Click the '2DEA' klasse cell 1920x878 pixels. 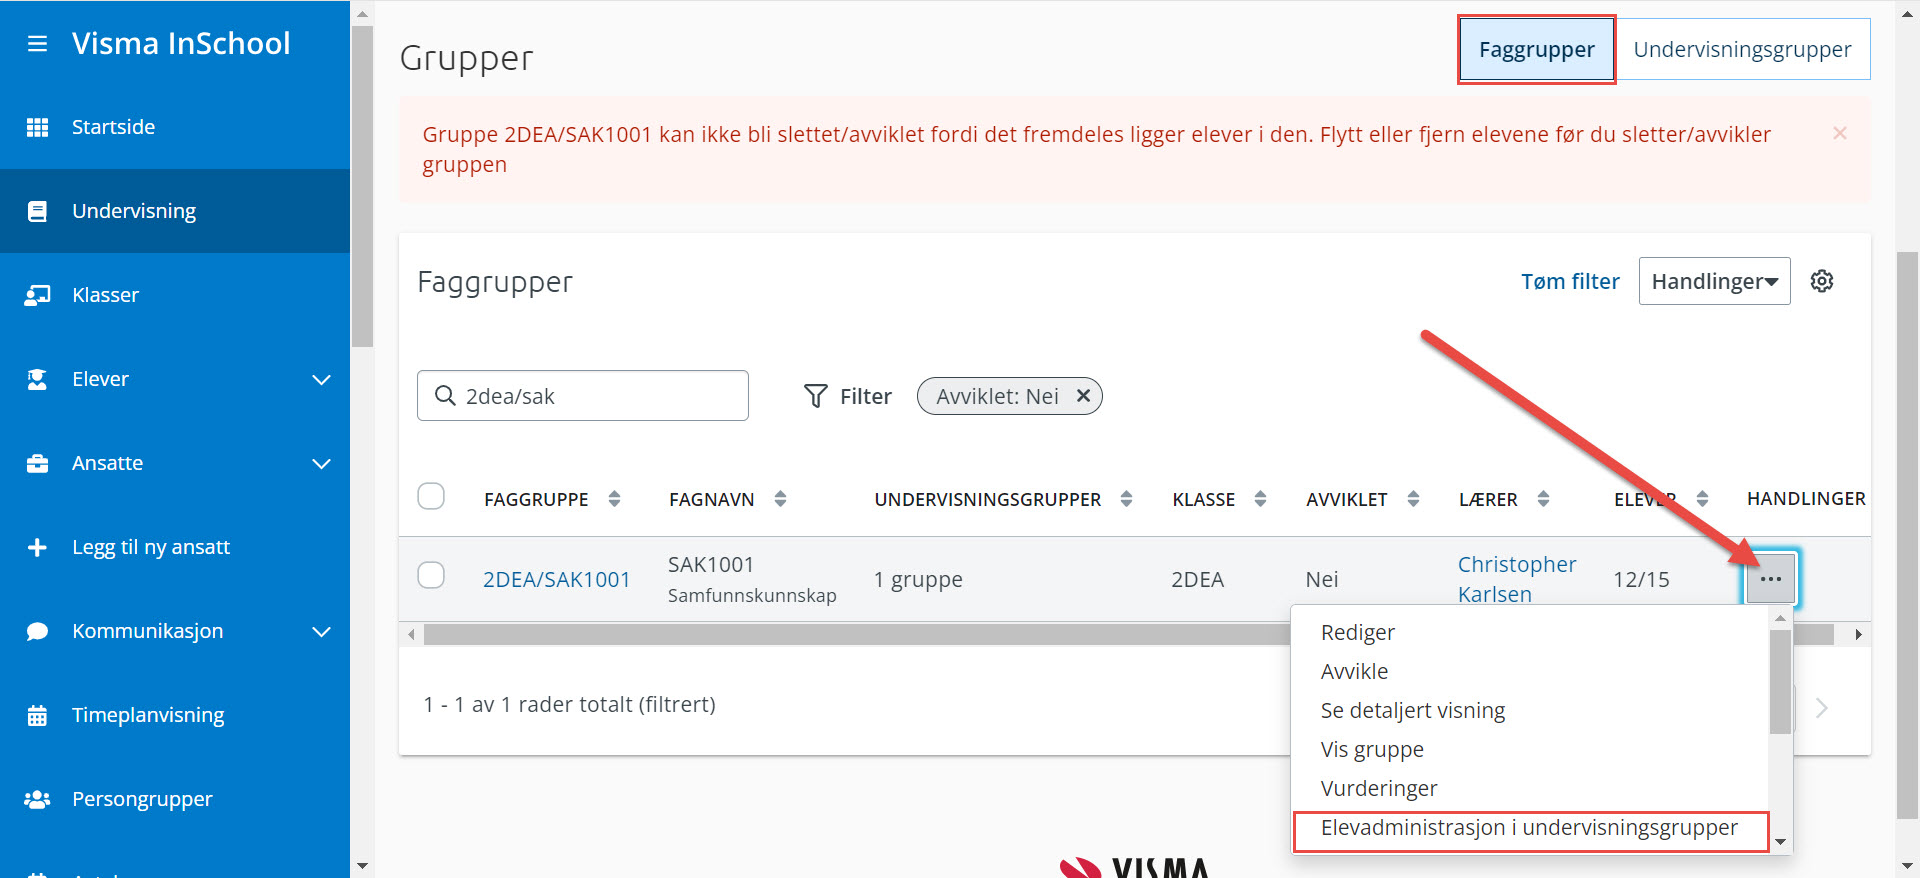click(x=1197, y=580)
